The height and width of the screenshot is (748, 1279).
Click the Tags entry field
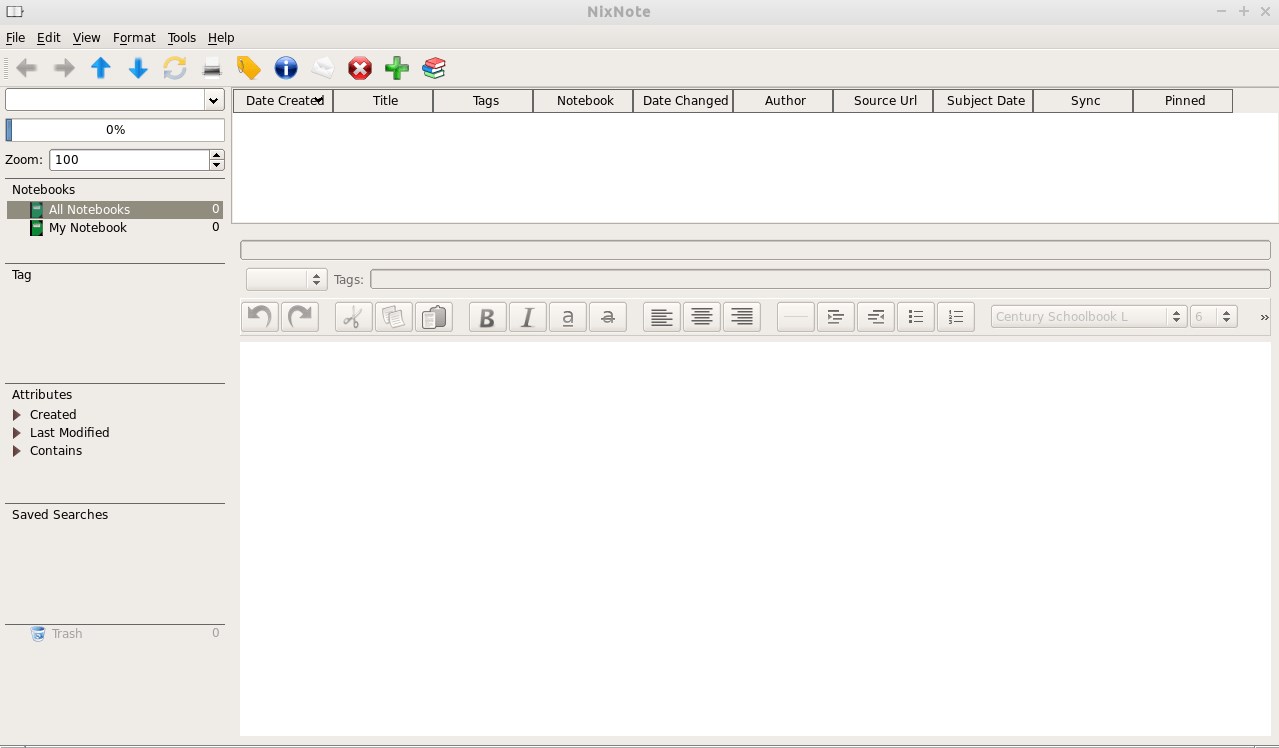tap(820, 280)
